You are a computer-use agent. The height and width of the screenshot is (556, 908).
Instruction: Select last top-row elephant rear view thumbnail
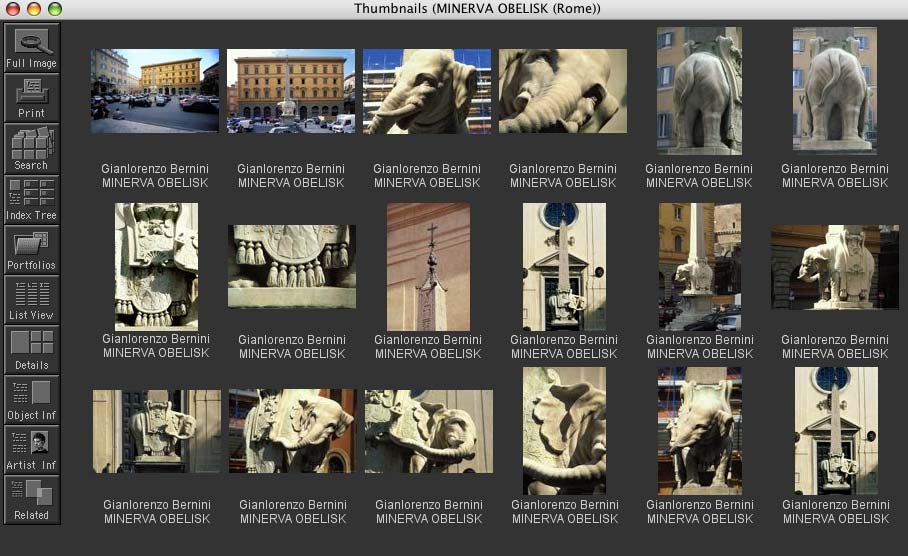834,91
